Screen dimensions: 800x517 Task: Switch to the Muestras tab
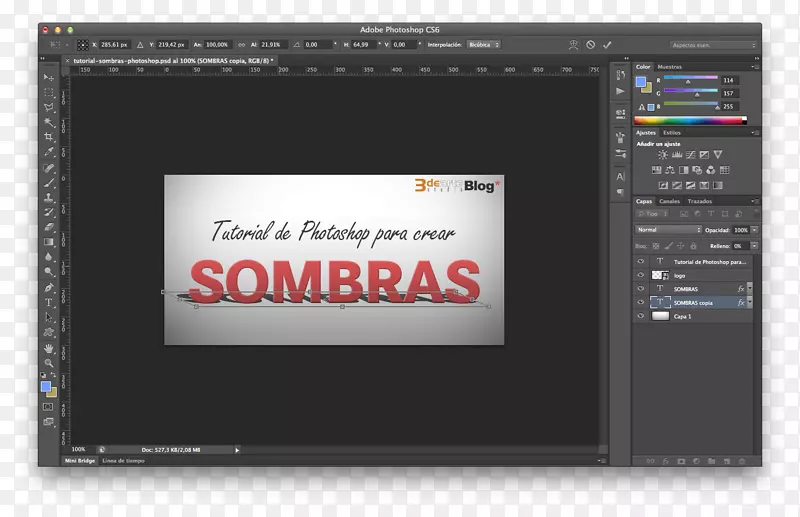click(669, 67)
